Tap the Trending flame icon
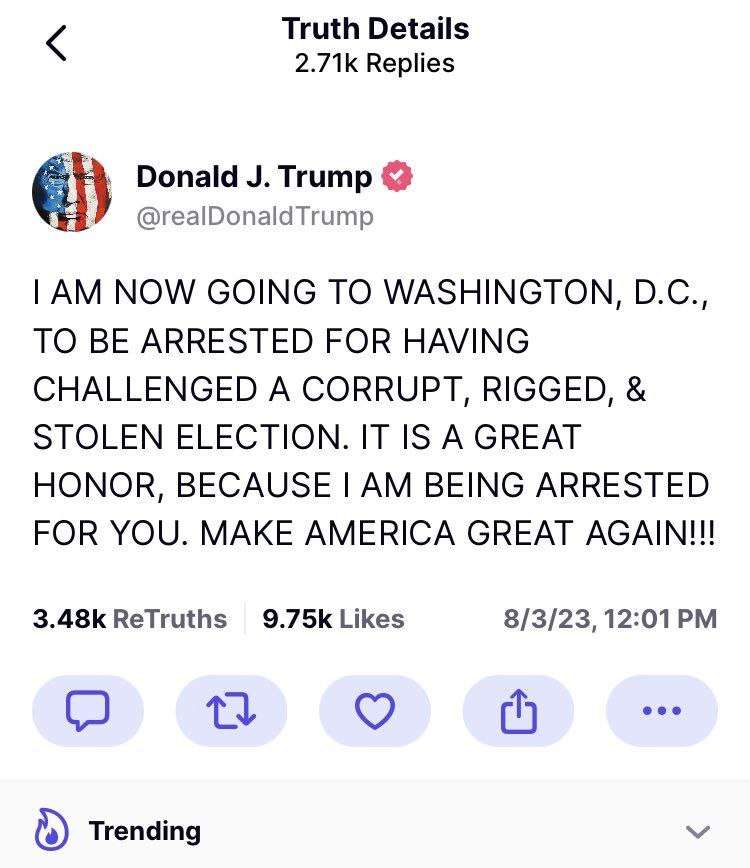The image size is (750, 868). click(x=49, y=831)
